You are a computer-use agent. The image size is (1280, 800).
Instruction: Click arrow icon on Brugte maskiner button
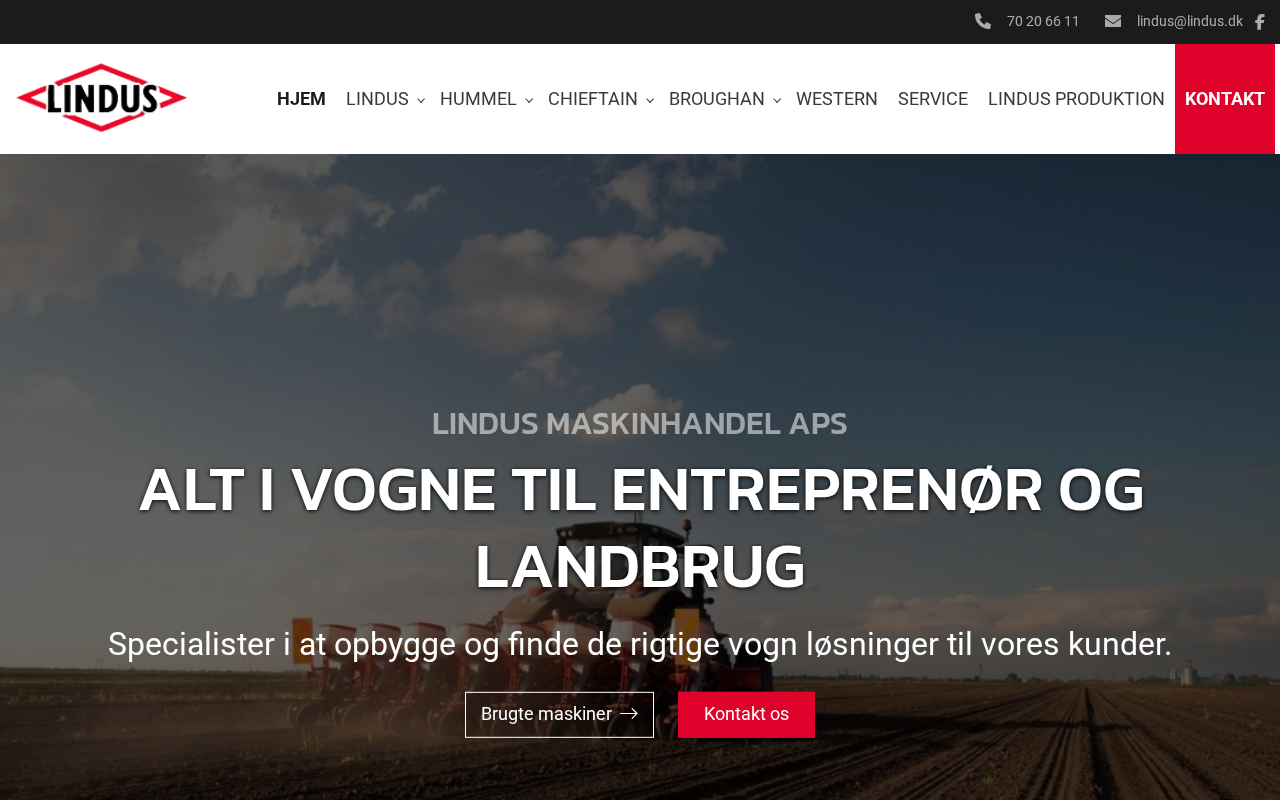click(629, 714)
